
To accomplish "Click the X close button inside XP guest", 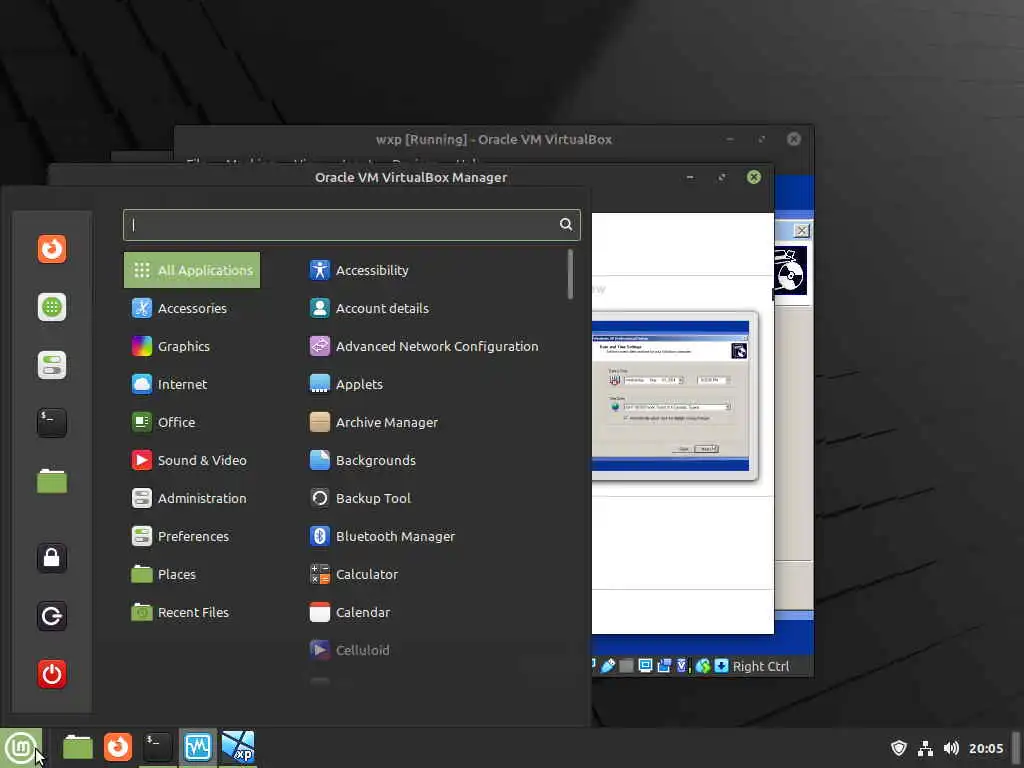I will [x=801, y=231].
